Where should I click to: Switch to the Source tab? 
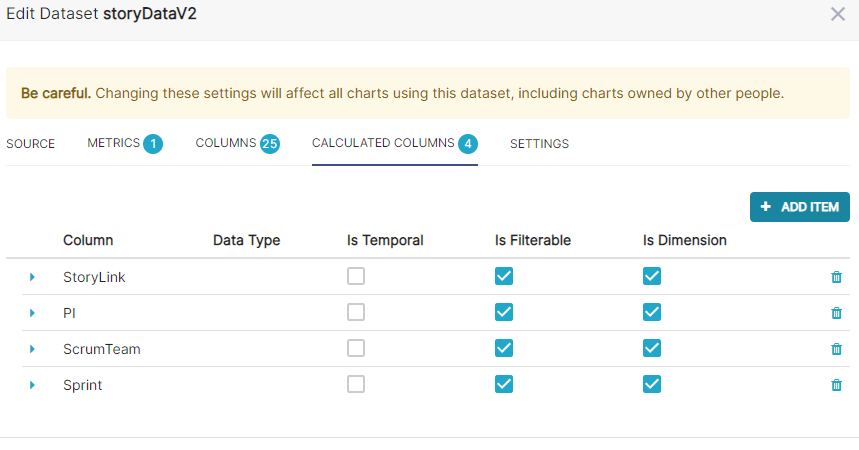tap(31, 144)
